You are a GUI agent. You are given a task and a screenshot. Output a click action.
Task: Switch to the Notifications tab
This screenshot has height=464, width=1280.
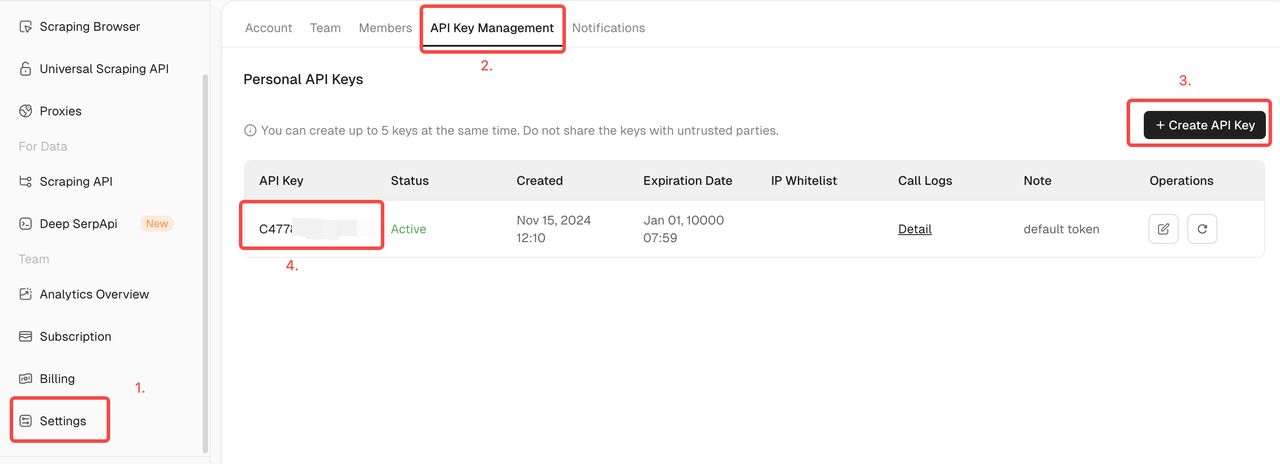608,28
